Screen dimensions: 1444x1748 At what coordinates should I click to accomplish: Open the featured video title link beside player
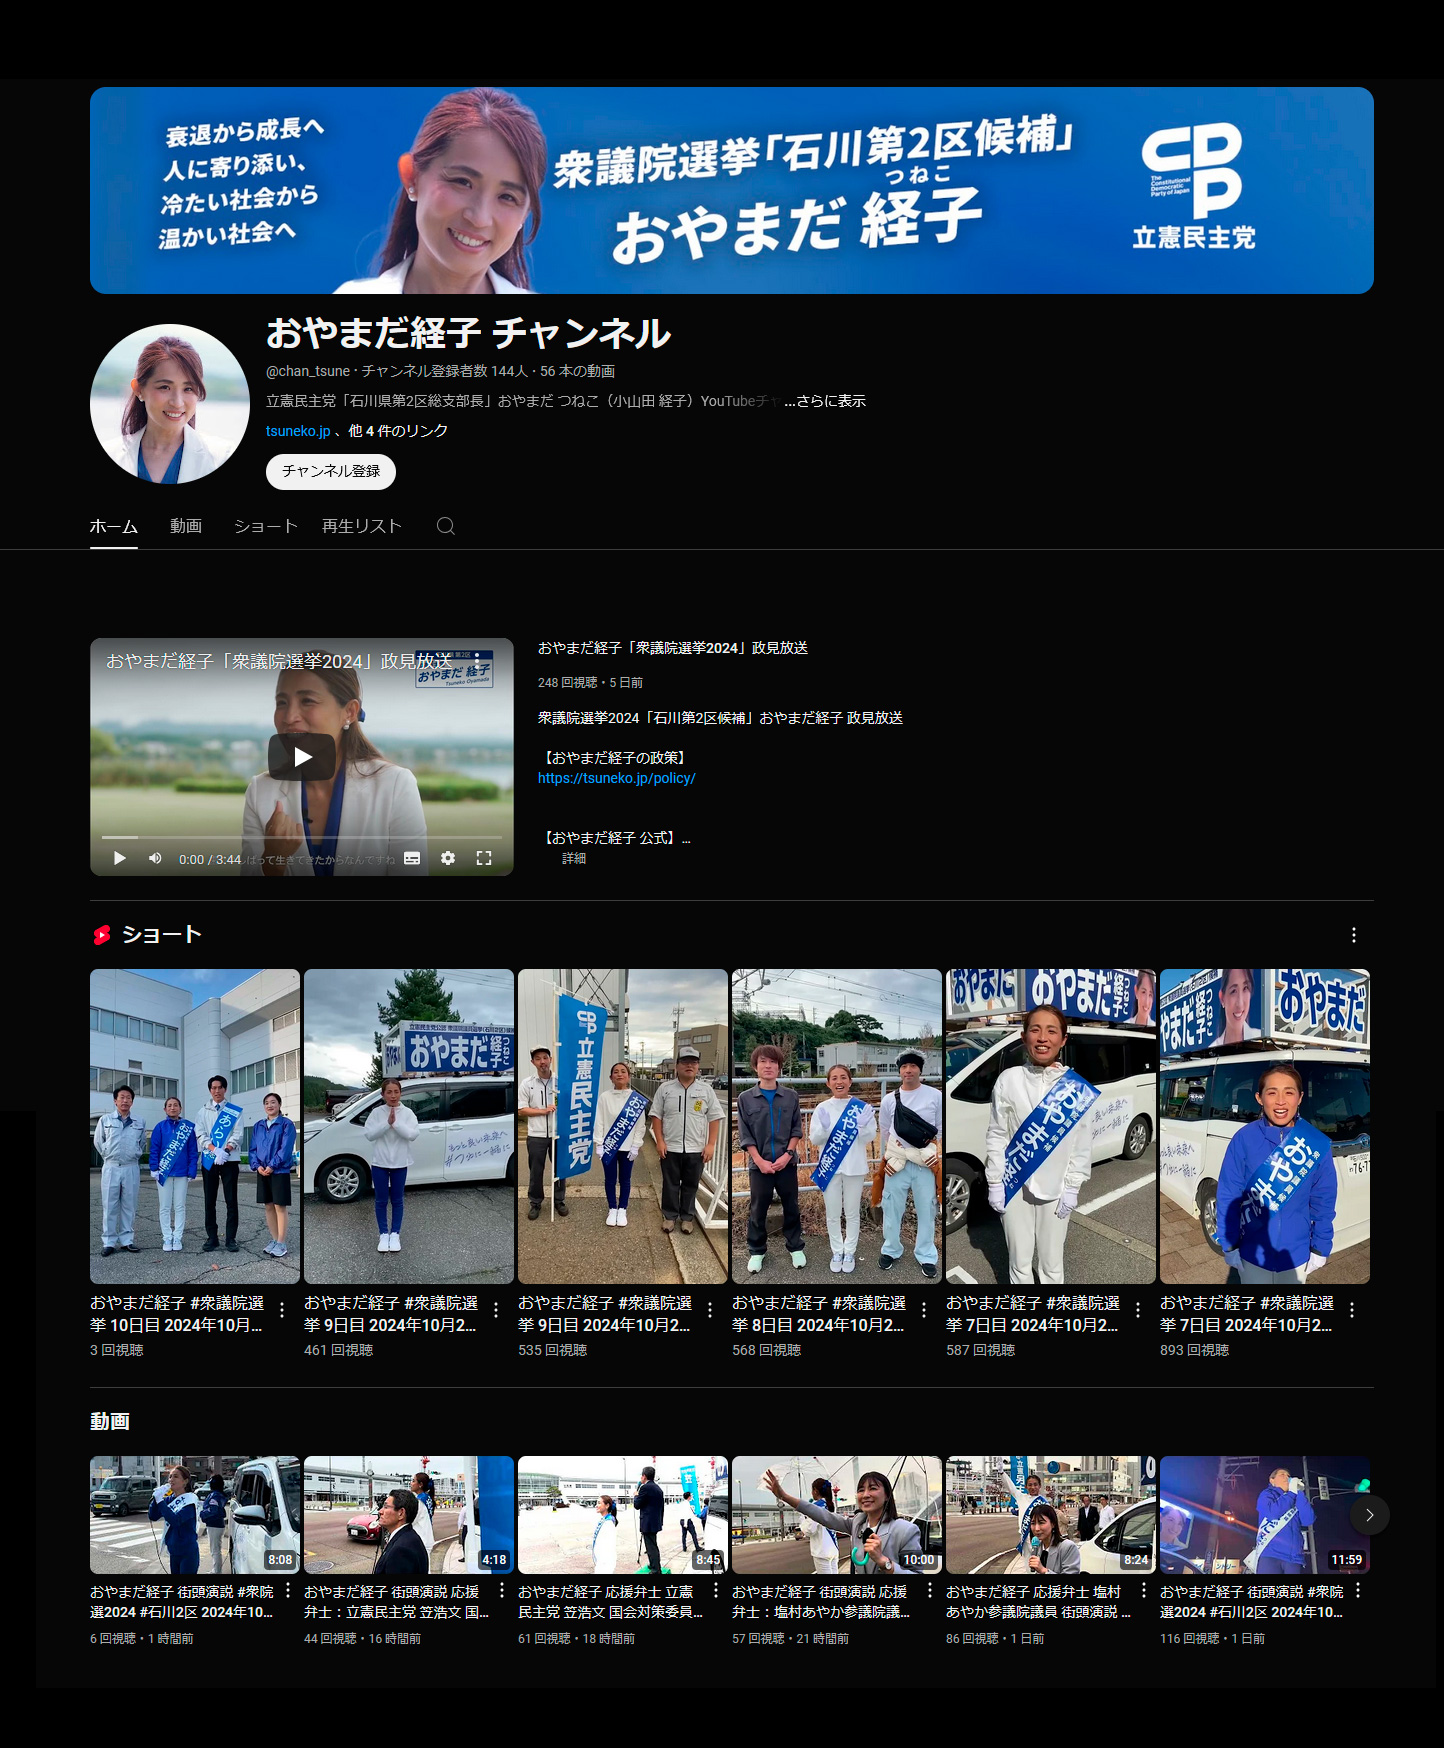click(673, 648)
